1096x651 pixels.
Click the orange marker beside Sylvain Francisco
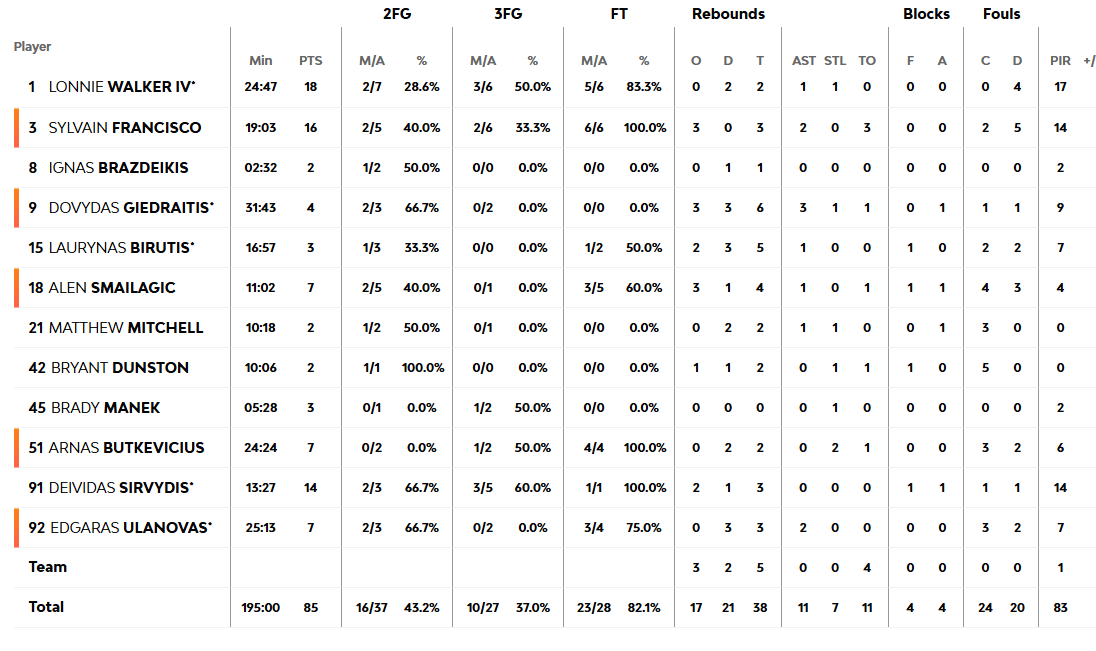[16, 128]
